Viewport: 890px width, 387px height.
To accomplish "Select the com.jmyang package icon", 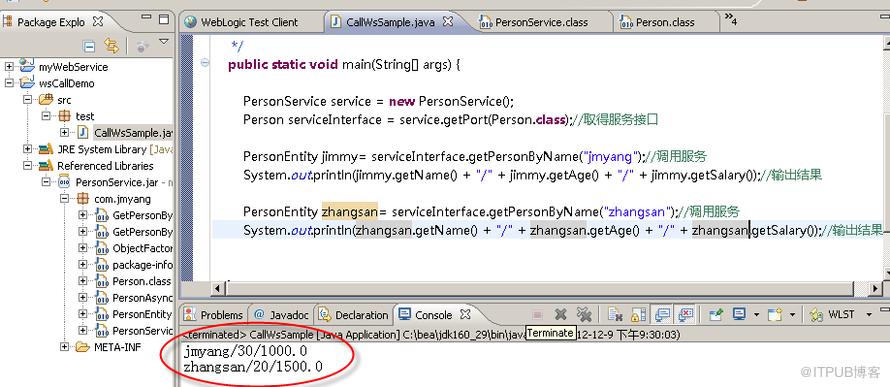I will pos(82,199).
